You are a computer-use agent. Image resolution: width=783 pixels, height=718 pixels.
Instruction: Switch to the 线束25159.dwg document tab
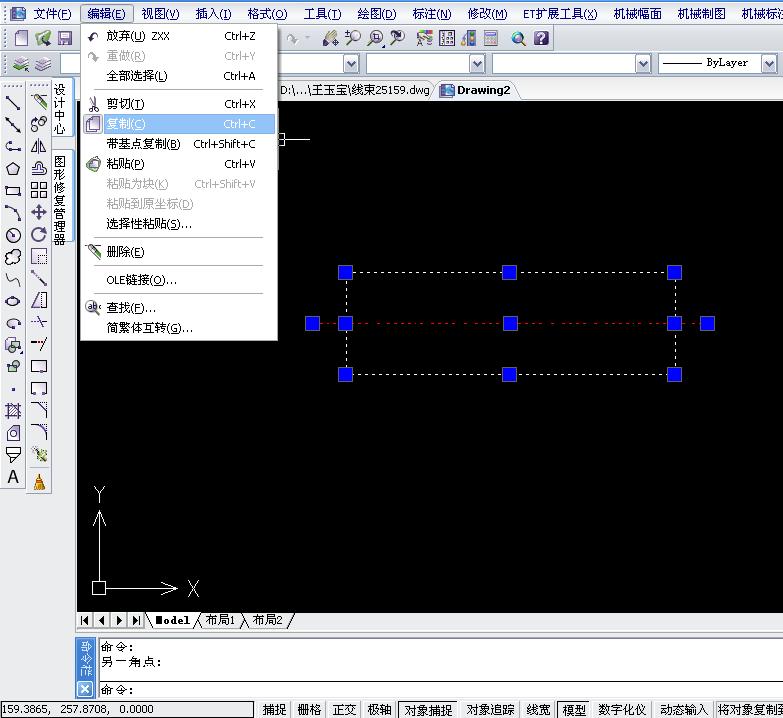(x=356, y=90)
